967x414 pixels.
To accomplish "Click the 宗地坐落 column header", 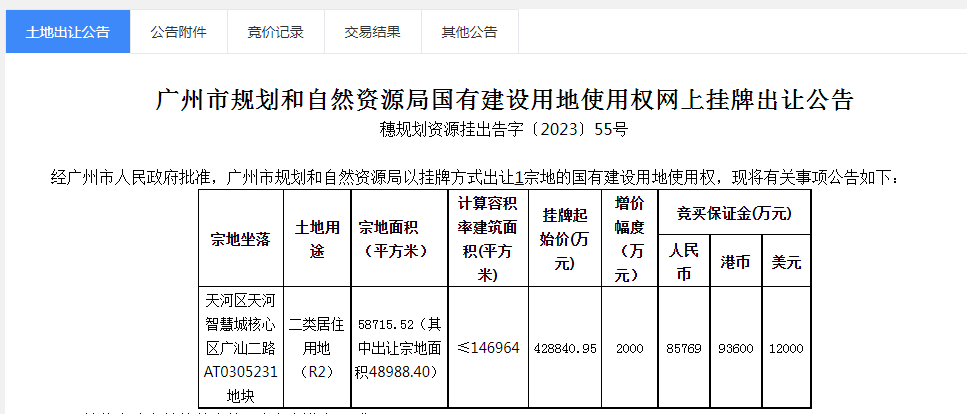I will tap(241, 238).
